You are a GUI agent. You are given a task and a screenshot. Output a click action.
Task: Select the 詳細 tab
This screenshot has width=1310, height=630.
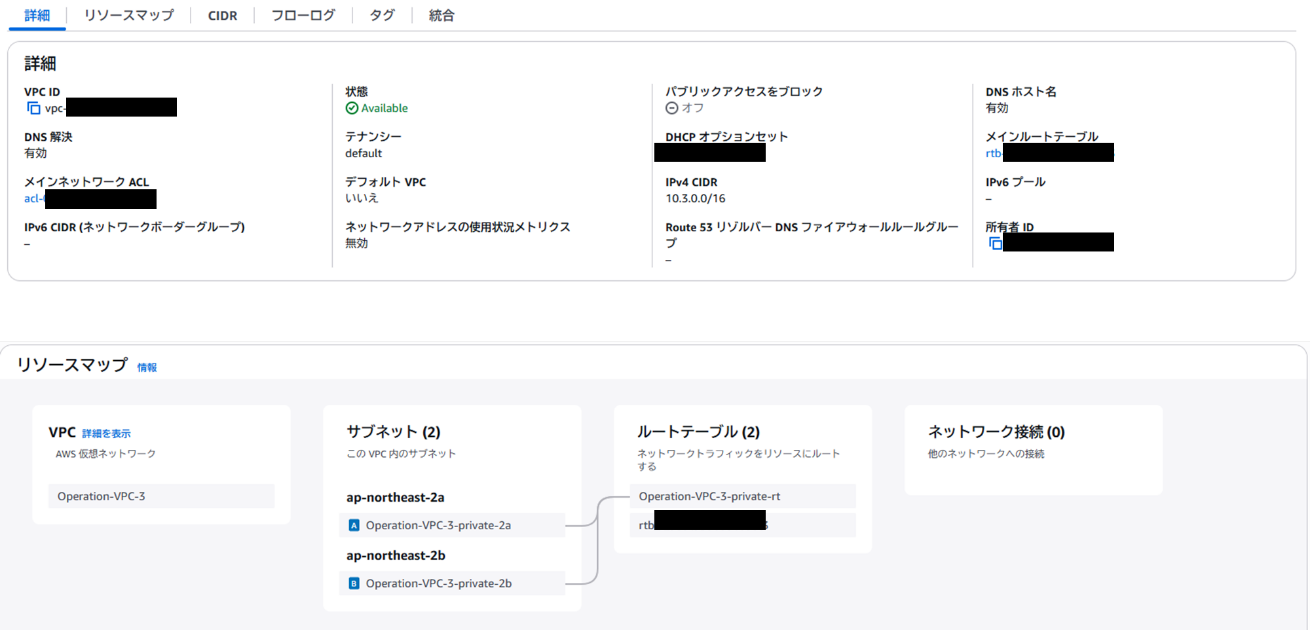pyautogui.click(x=37, y=15)
